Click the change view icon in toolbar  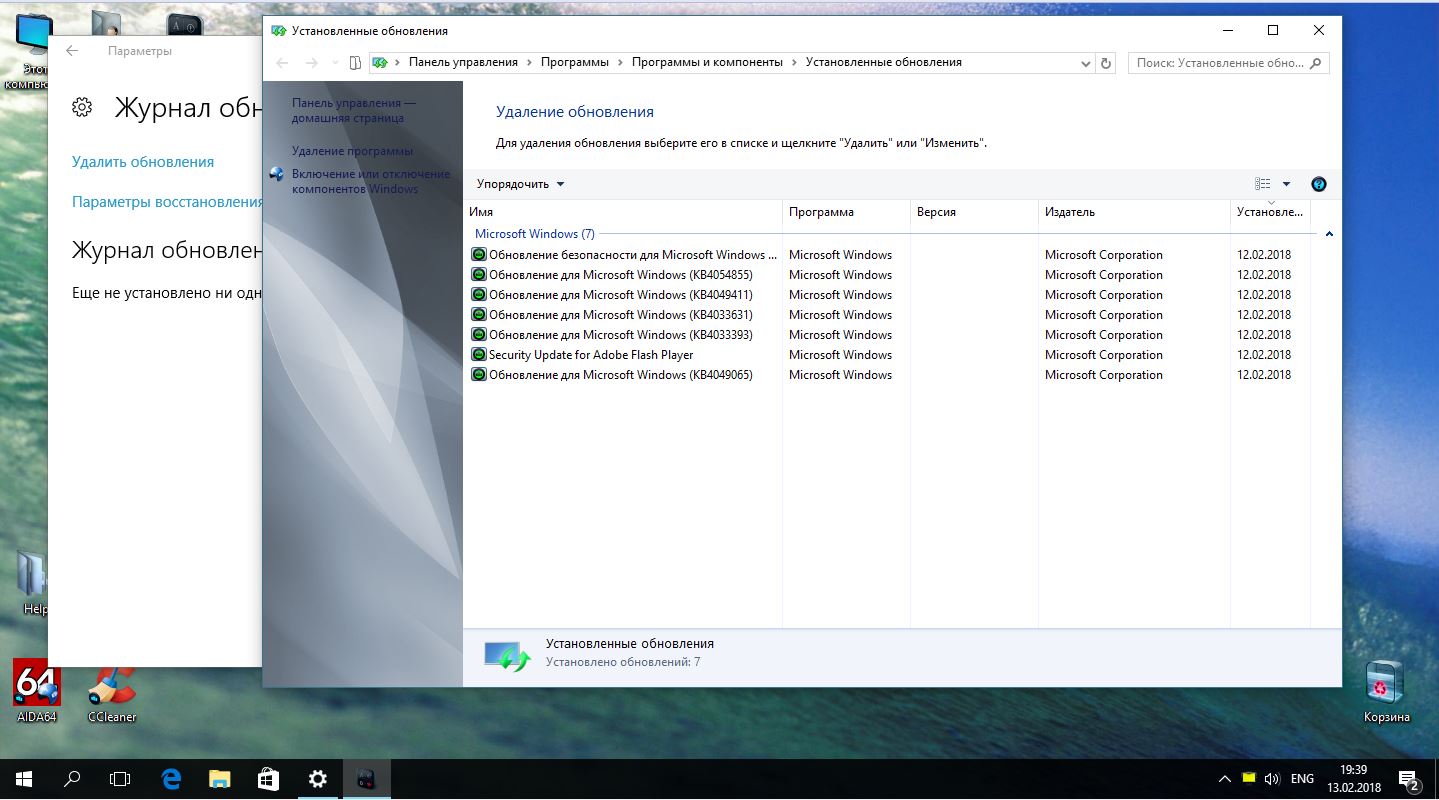pyautogui.click(x=1263, y=184)
